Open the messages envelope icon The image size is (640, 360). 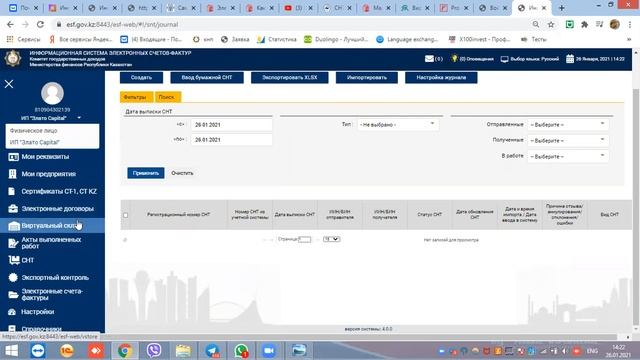429,59
